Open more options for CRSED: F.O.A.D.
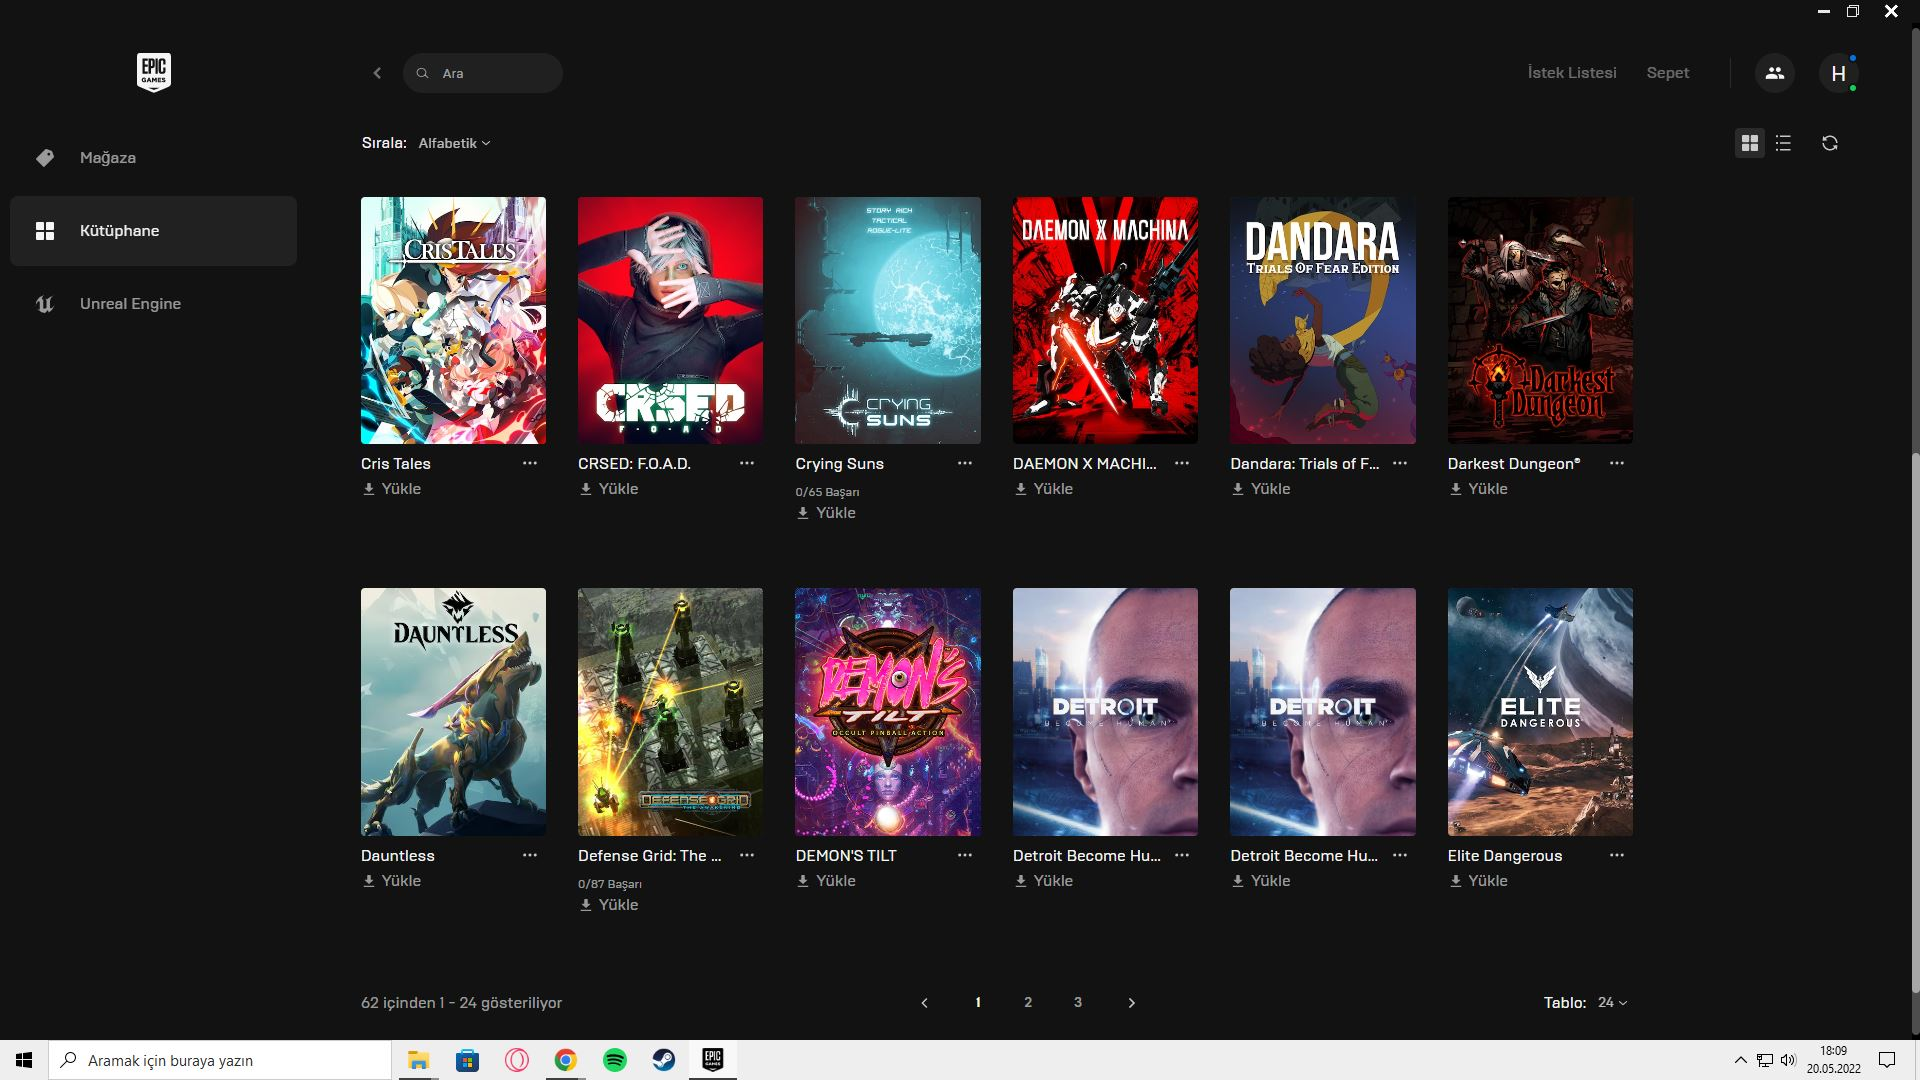 coord(747,463)
